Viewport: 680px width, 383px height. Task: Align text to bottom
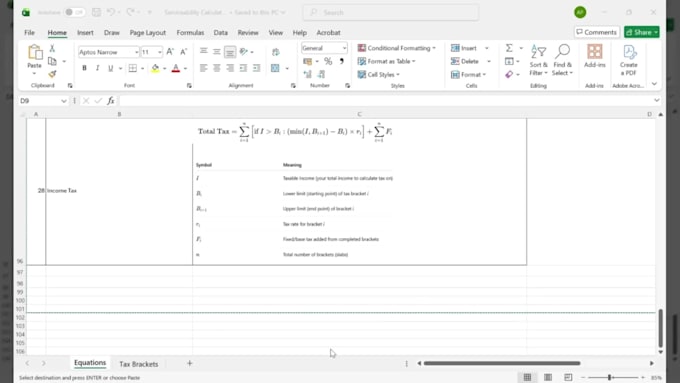pos(230,52)
